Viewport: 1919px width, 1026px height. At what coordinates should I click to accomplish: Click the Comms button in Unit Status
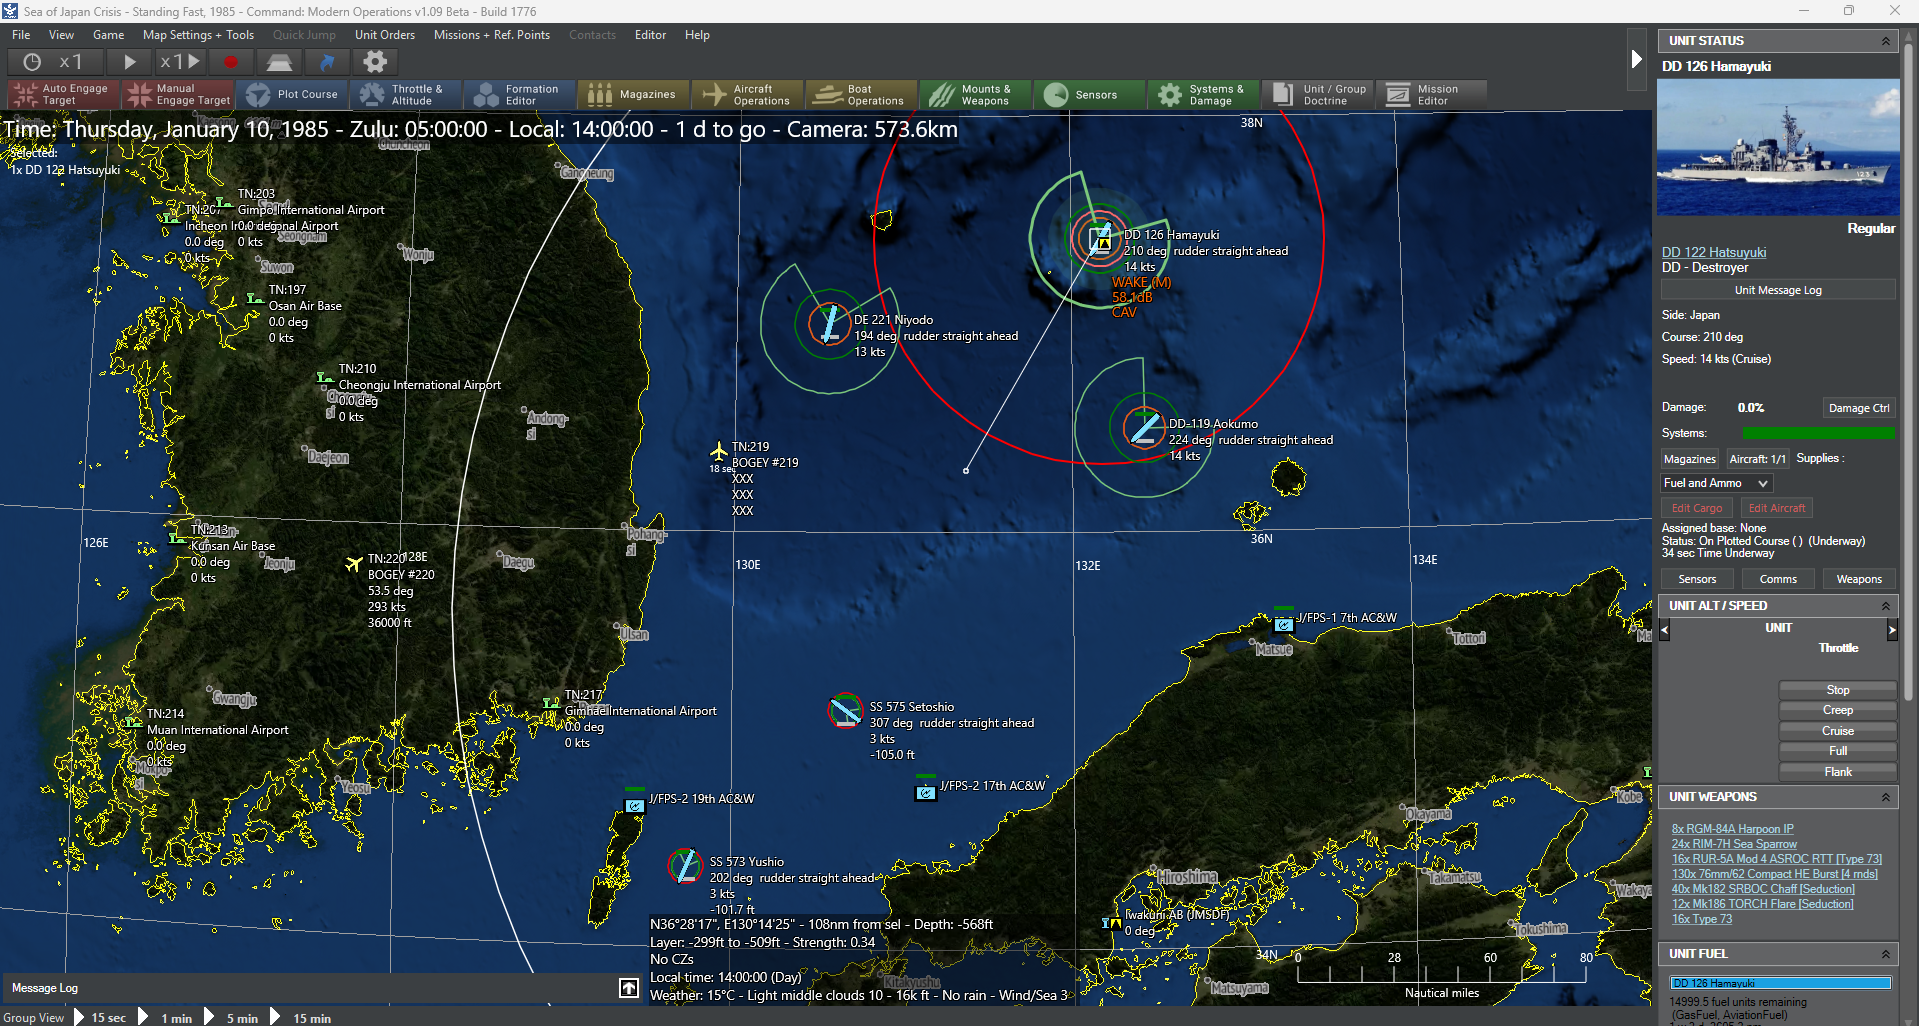1778,579
